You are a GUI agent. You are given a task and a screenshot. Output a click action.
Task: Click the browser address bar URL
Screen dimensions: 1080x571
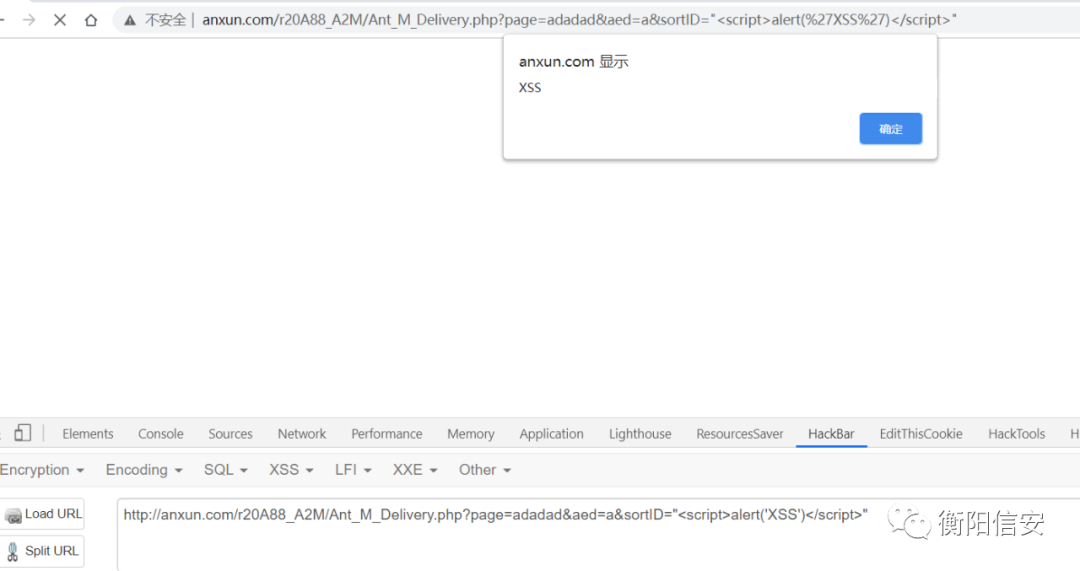click(579, 20)
